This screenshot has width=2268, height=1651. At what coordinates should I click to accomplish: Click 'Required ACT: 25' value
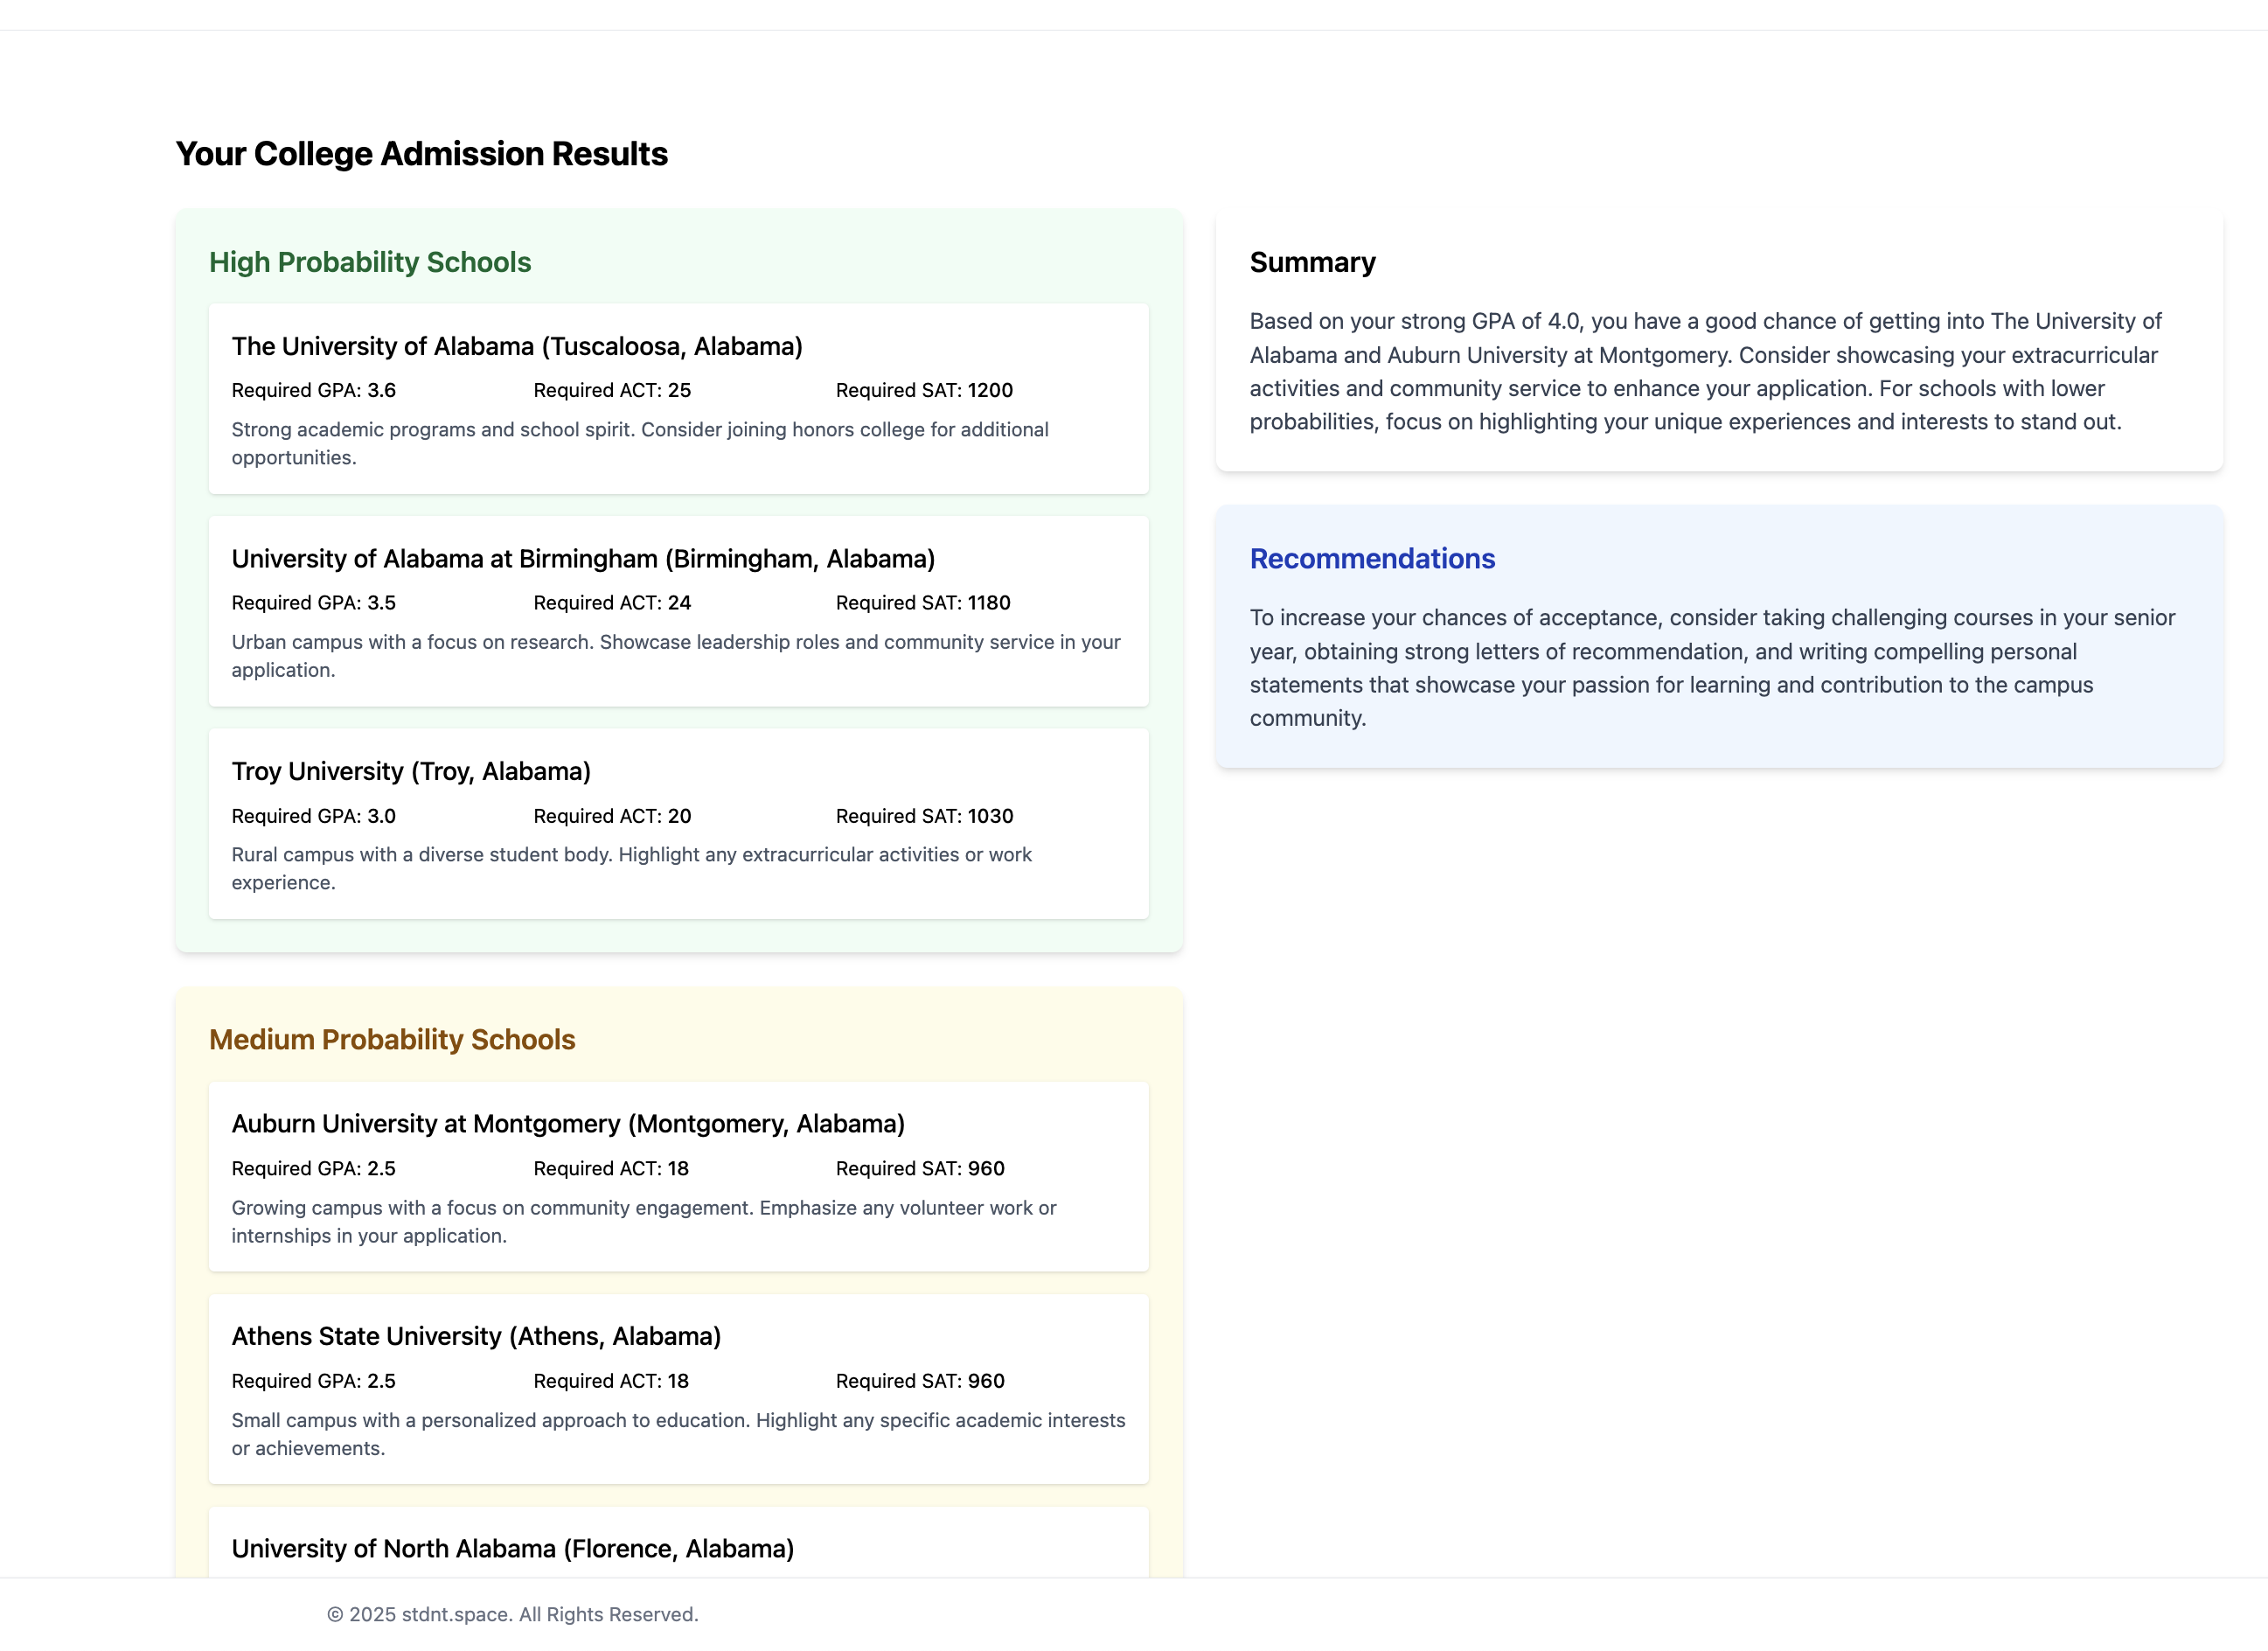click(x=612, y=390)
